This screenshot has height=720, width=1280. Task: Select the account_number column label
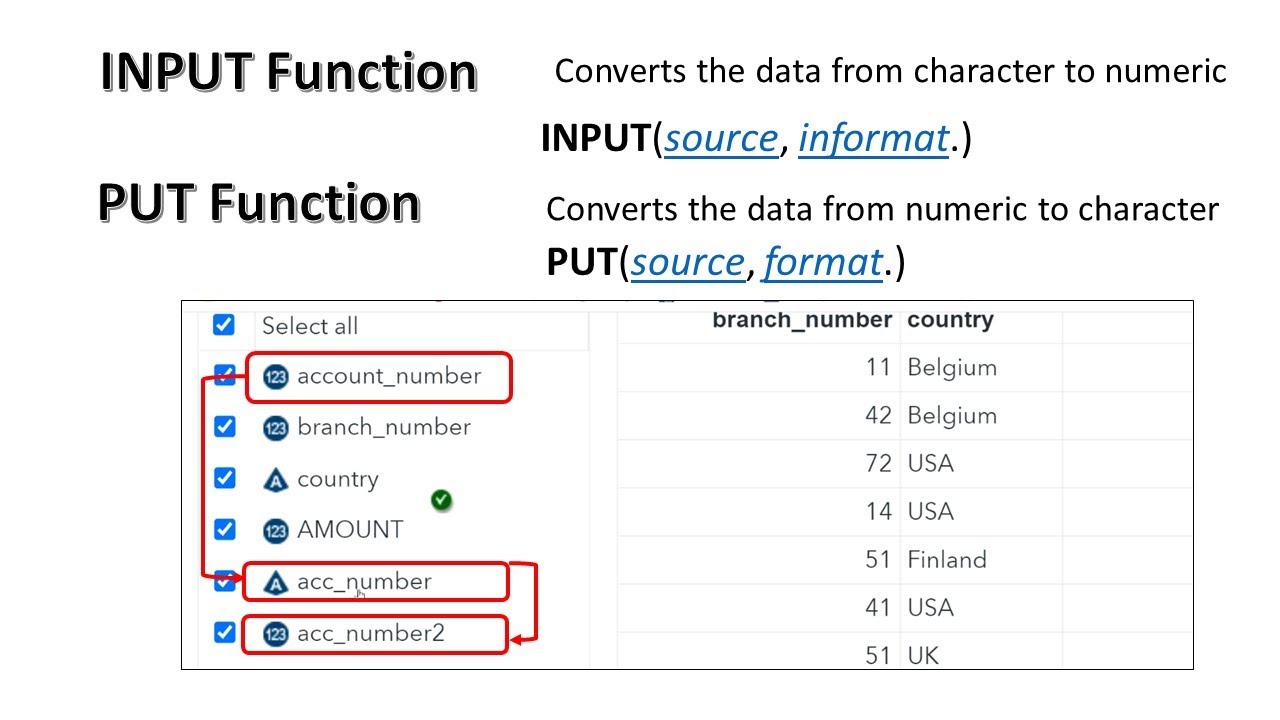(389, 376)
